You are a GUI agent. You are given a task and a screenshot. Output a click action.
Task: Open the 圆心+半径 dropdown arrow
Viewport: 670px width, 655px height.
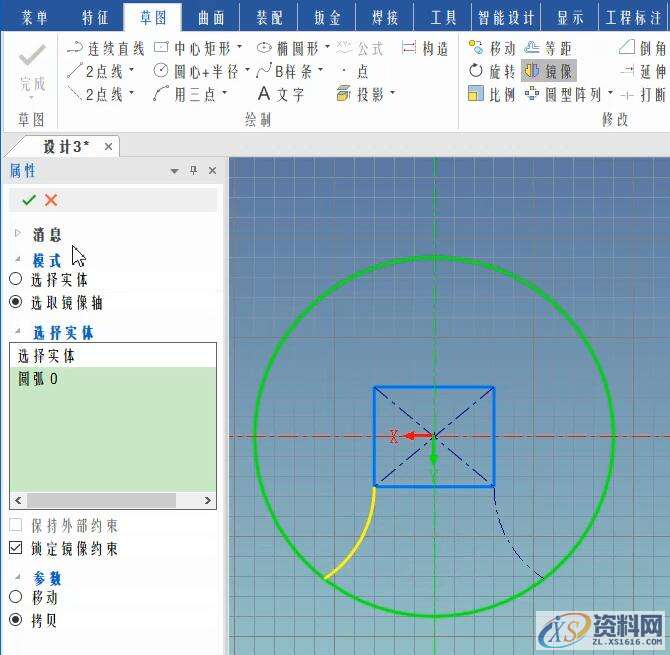247,69
